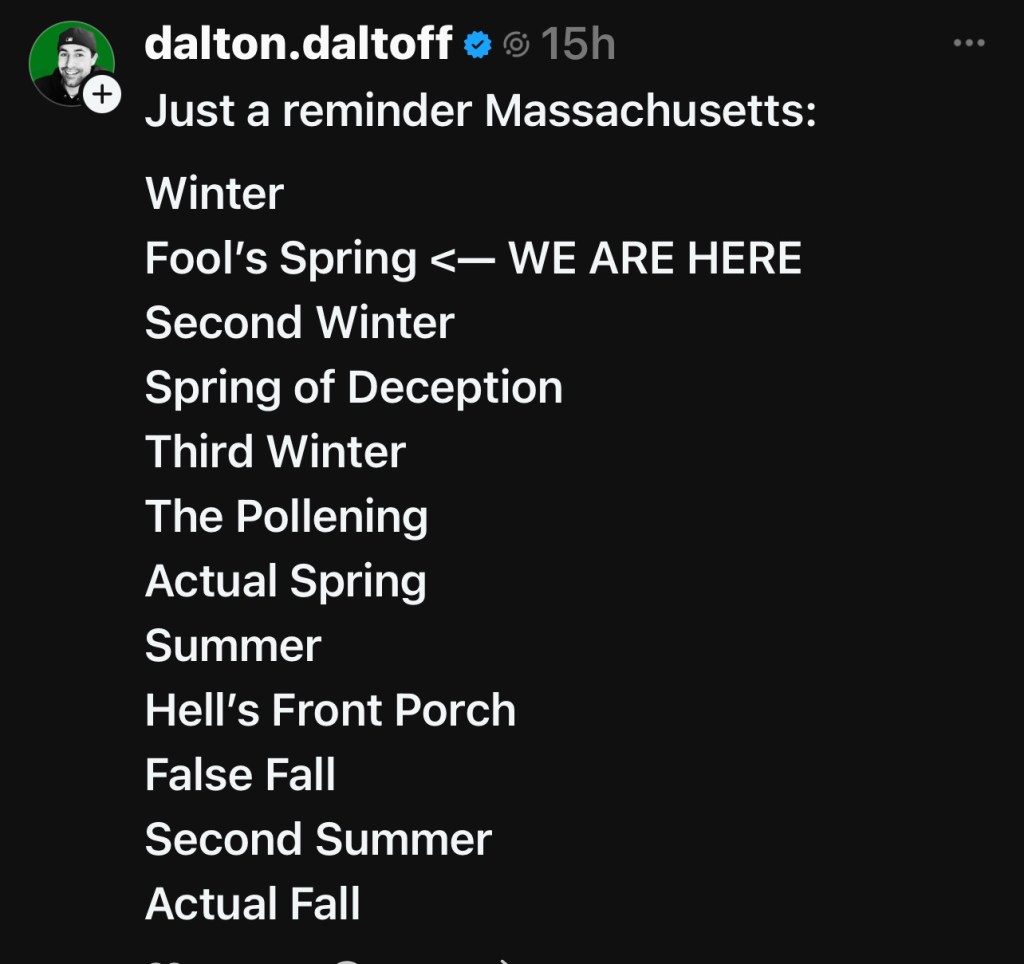This screenshot has width=1024, height=964.
Task: Click the "Second Summer" line
Action: point(318,840)
